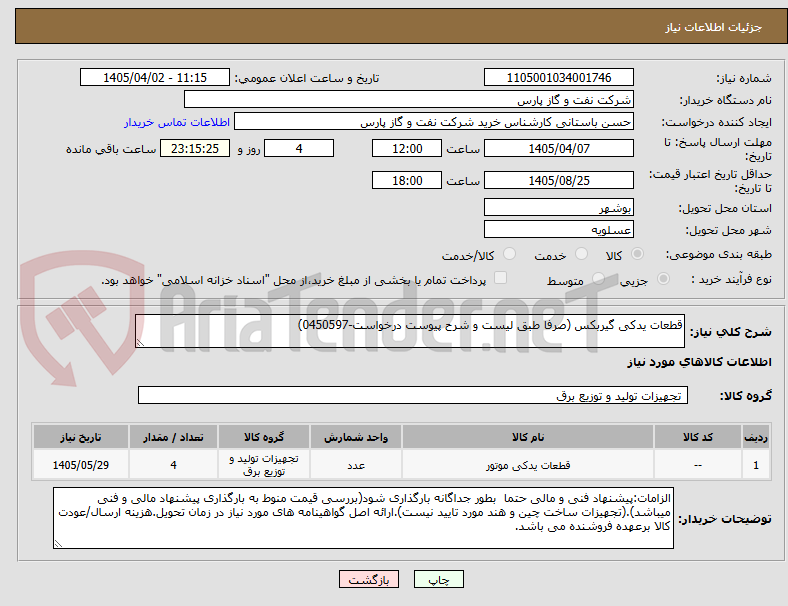Click the چاپ print button

[x=439, y=579]
